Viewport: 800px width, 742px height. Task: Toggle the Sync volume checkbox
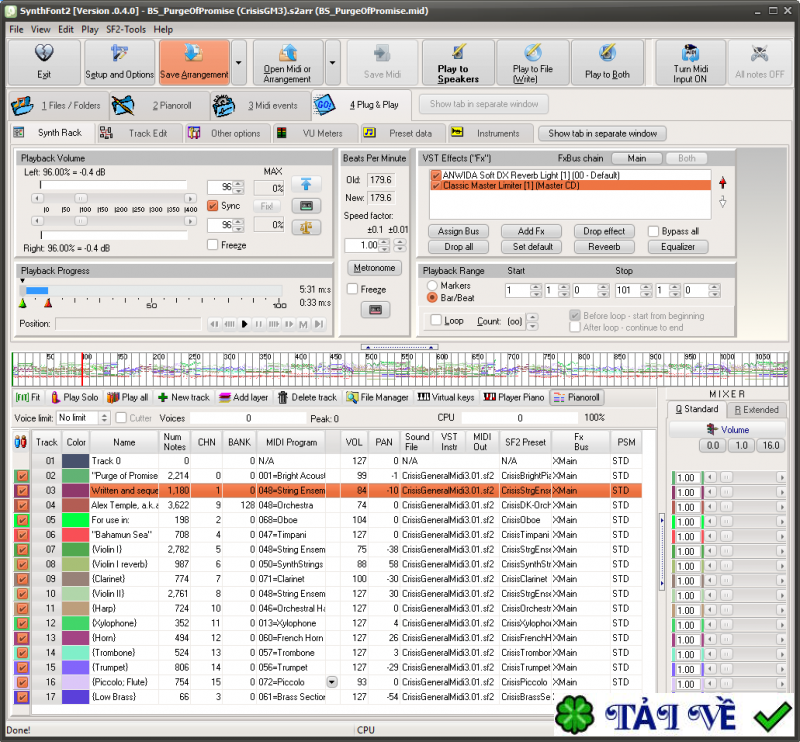coord(212,206)
